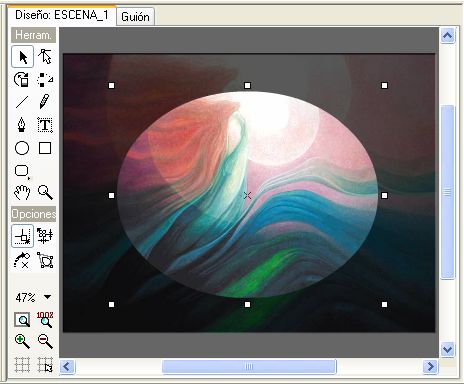Click the vertical scrollbar down arrow

pos(447,350)
